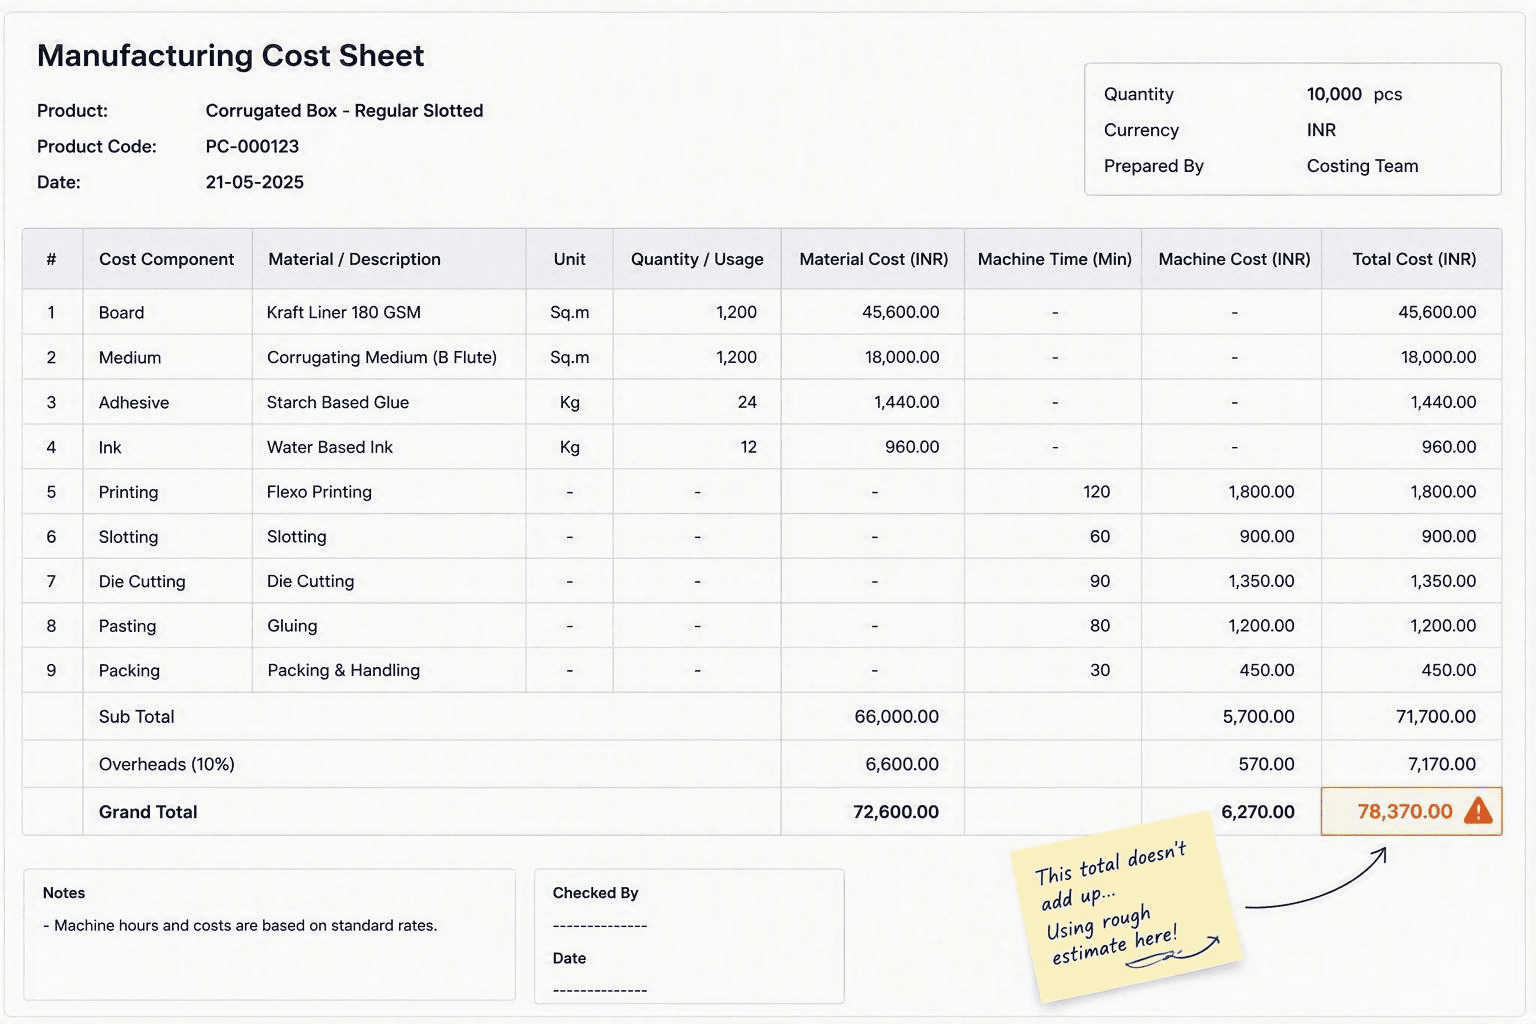Click the sheet date 21-05-2025
This screenshot has width=1536, height=1024.
[254, 182]
